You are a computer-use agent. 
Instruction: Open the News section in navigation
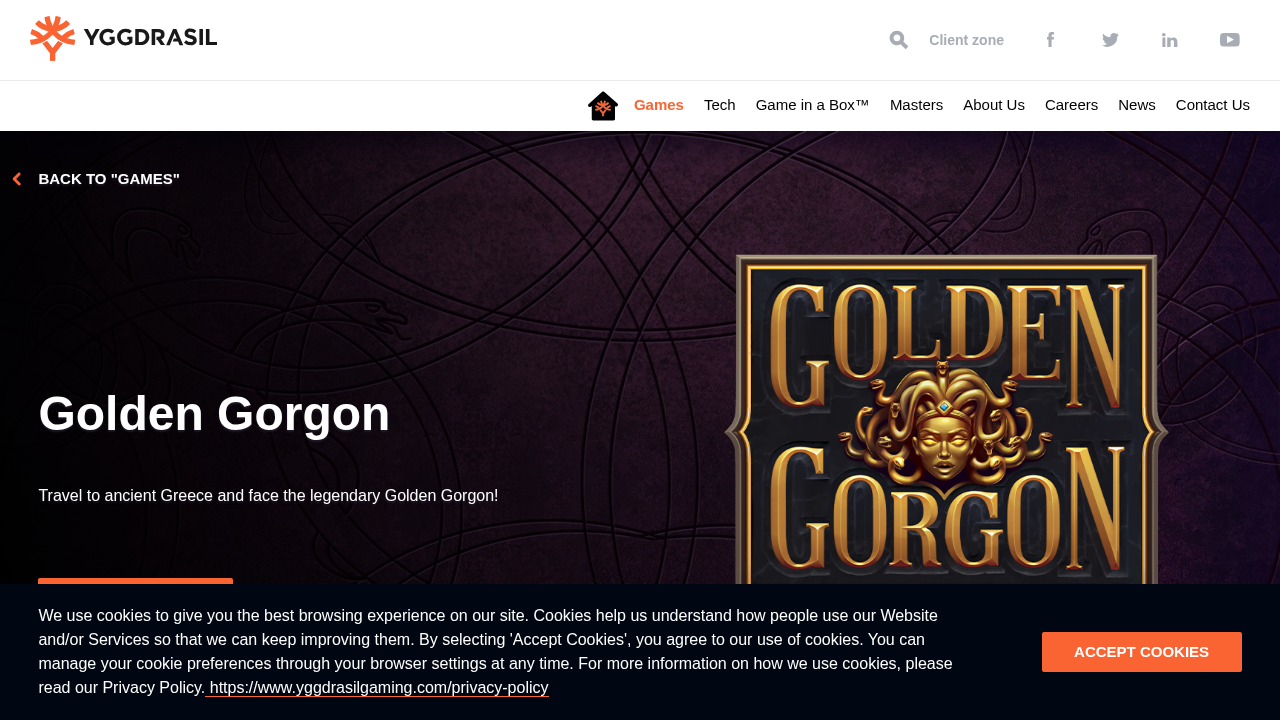point(1137,103)
